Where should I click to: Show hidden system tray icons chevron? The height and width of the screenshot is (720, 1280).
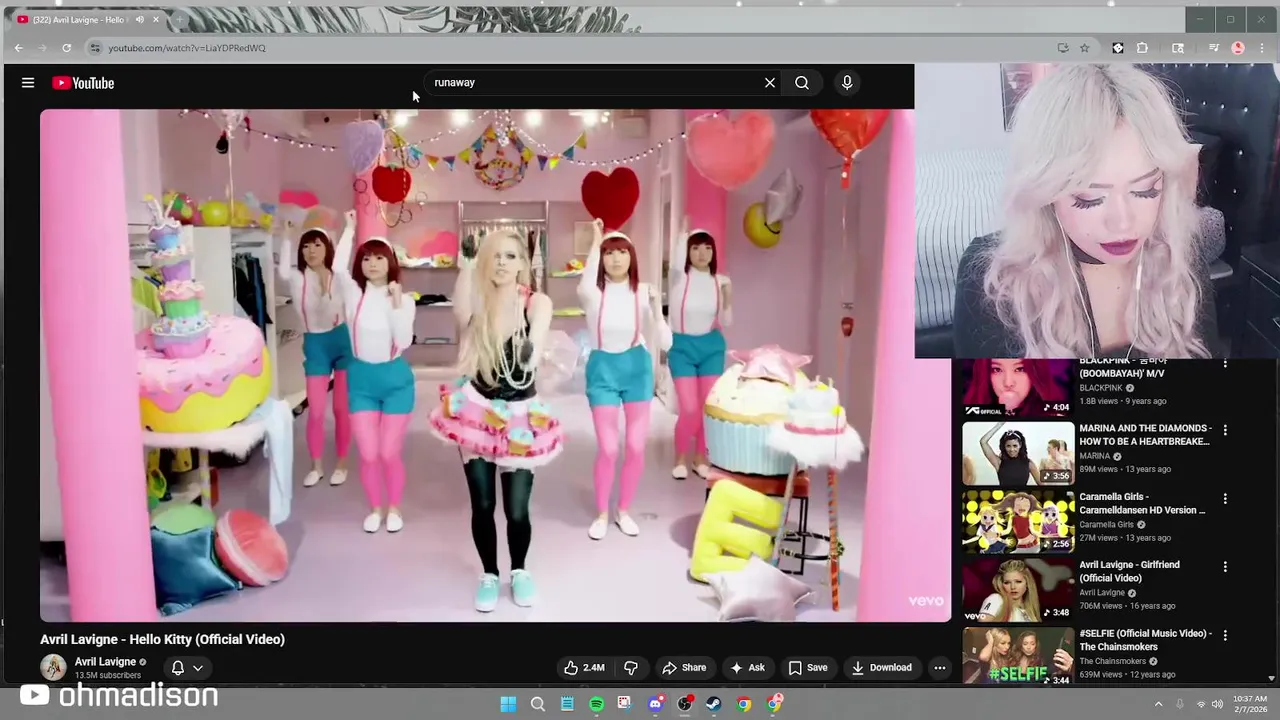tap(1158, 704)
